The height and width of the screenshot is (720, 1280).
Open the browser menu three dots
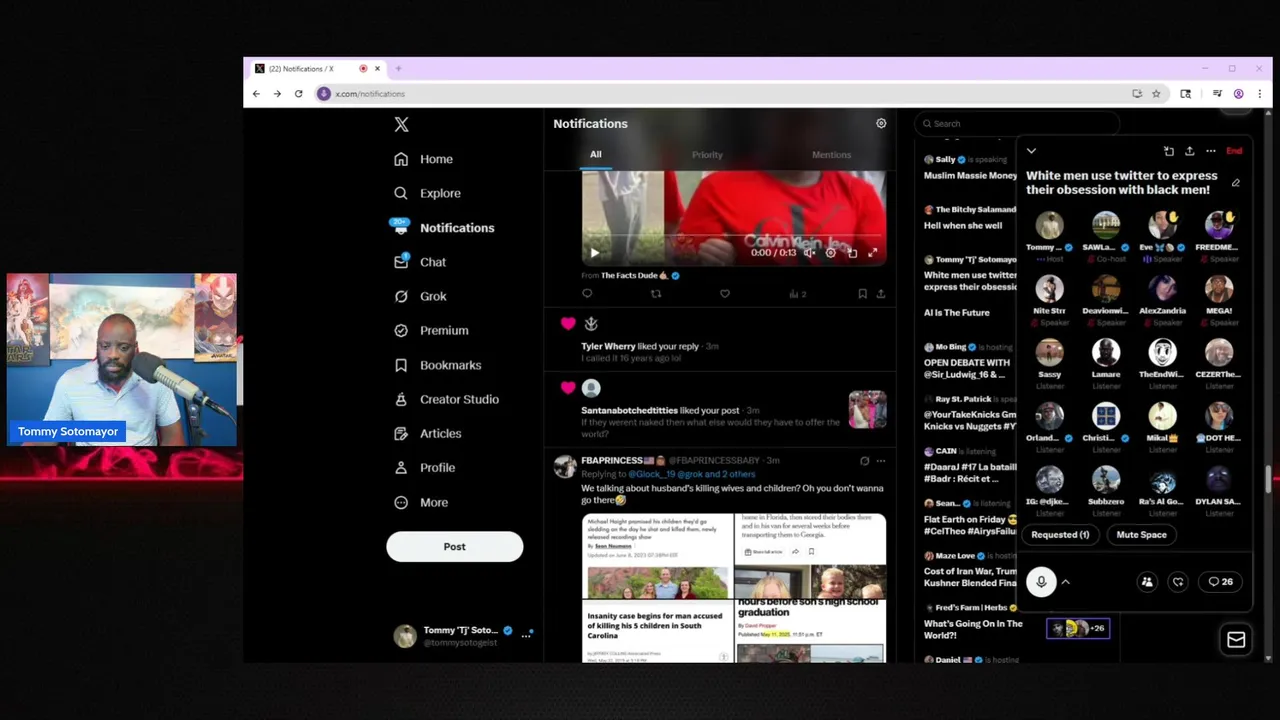(1259, 94)
